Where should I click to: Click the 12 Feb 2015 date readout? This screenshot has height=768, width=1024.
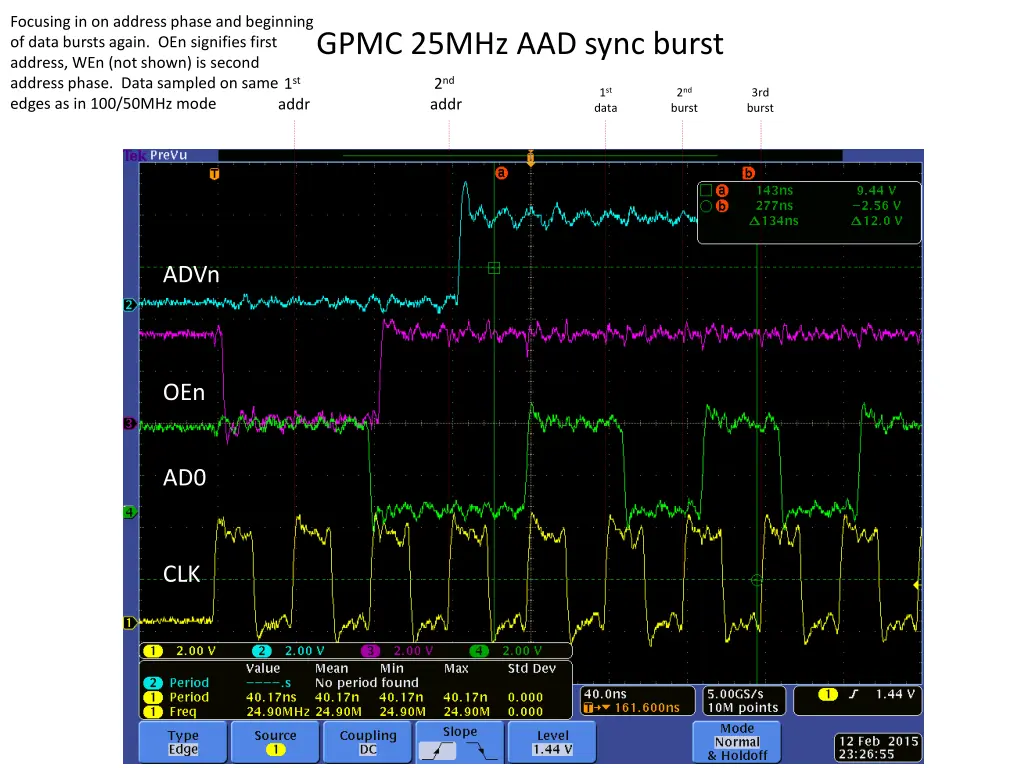[x=878, y=741]
